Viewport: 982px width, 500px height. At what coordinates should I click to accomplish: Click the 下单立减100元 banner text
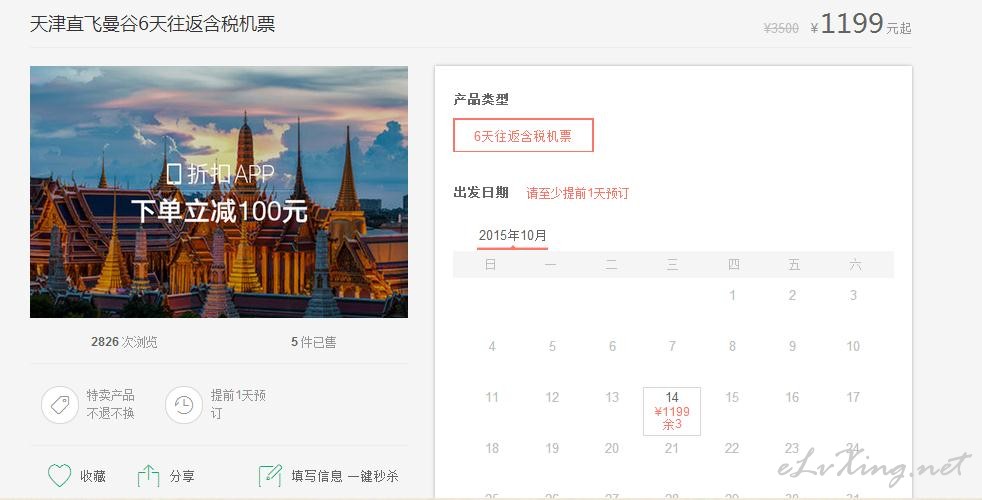(x=219, y=211)
